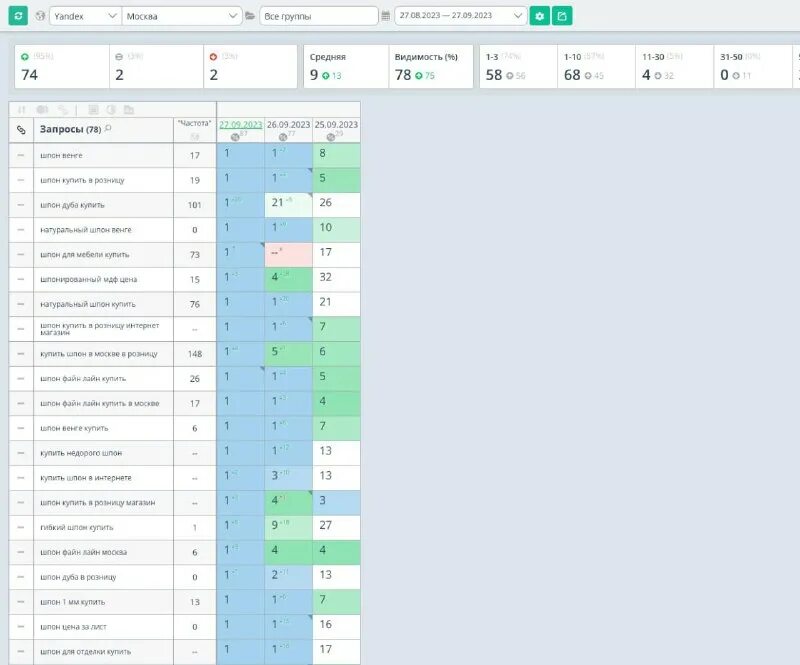Viewport: 800px width, 665px height.
Task: Select the Видимость (%) summary card
Action: click(x=431, y=66)
